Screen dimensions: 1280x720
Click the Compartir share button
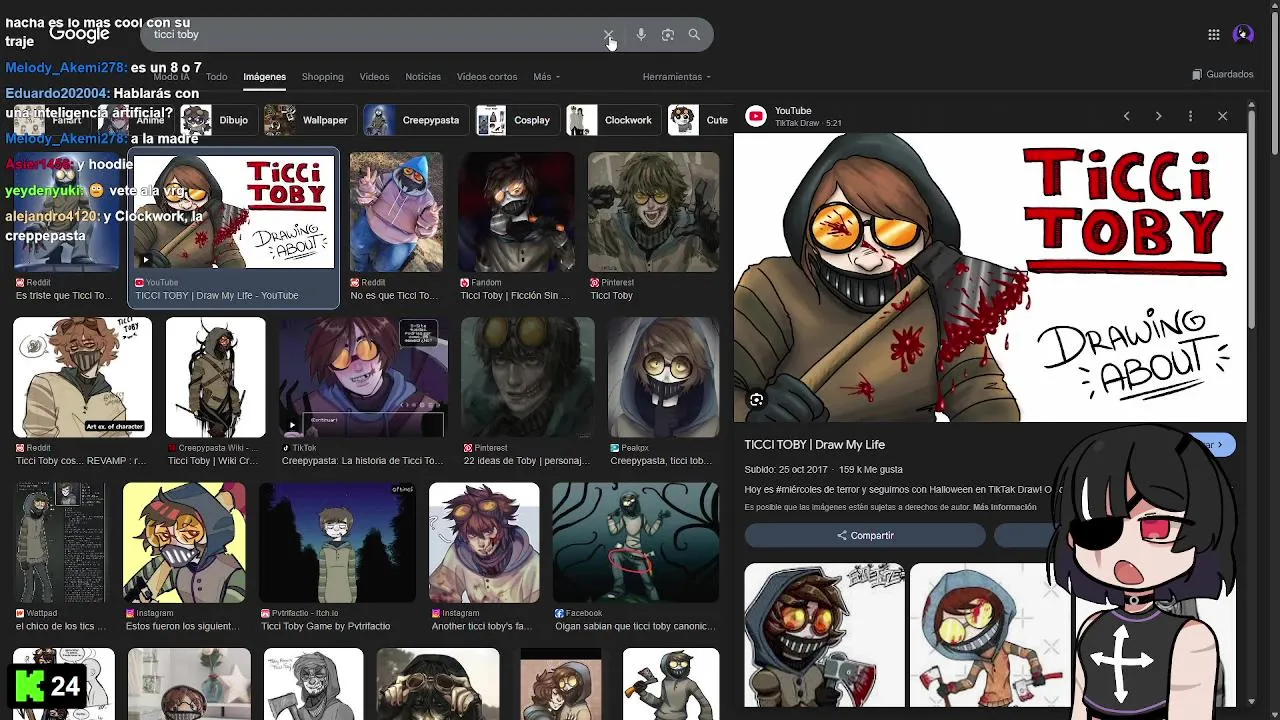[865, 536]
